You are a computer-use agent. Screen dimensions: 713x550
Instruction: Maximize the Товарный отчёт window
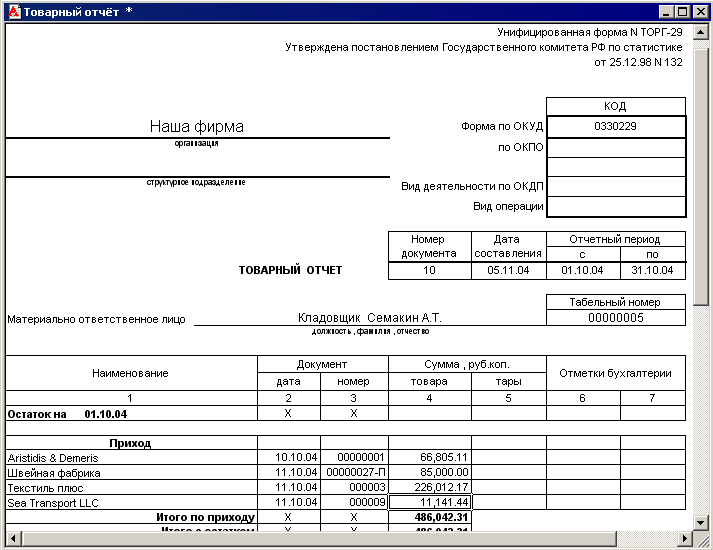coord(682,12)
